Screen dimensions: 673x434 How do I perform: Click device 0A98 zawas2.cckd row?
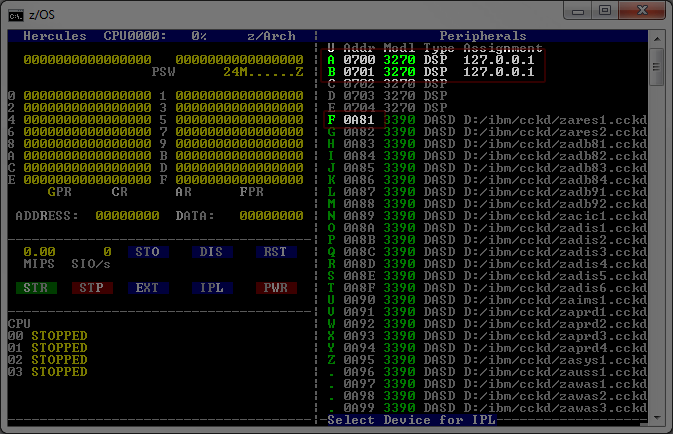487,396
